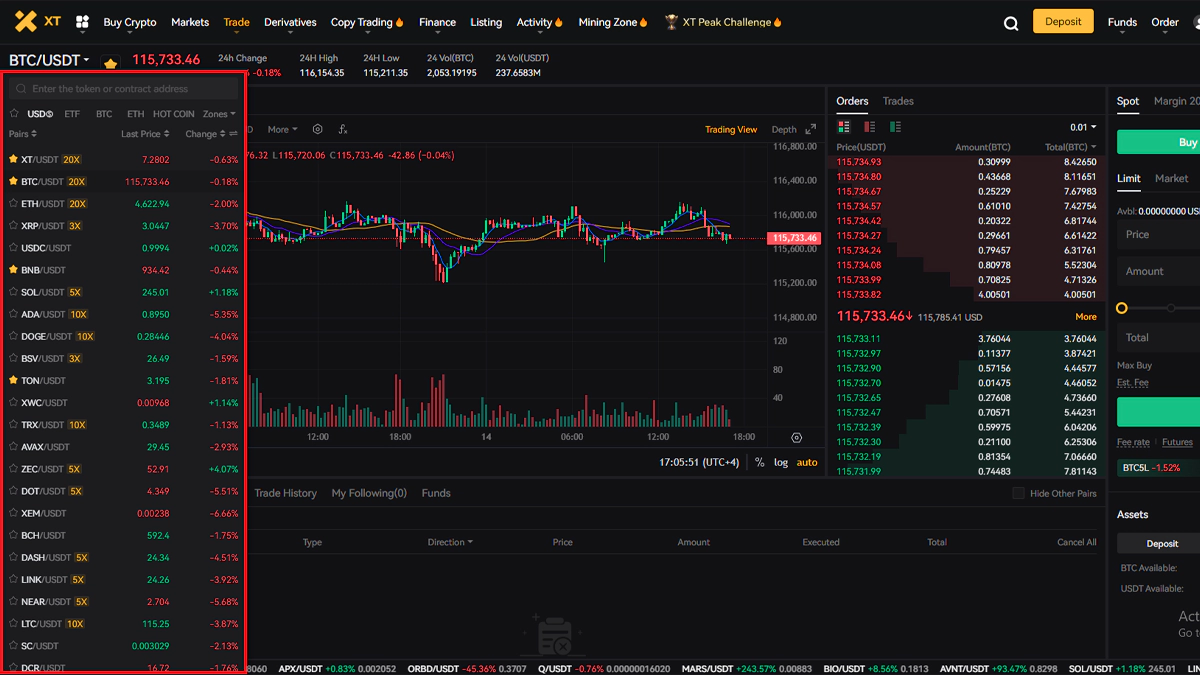Open the apps grid menu icon
The width and height of the screenshot is (1200, 675).
[x=82, y=22]
